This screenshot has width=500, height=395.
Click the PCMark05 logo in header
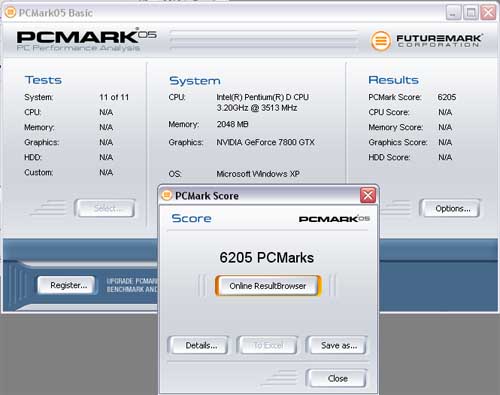tap(86, 40)
